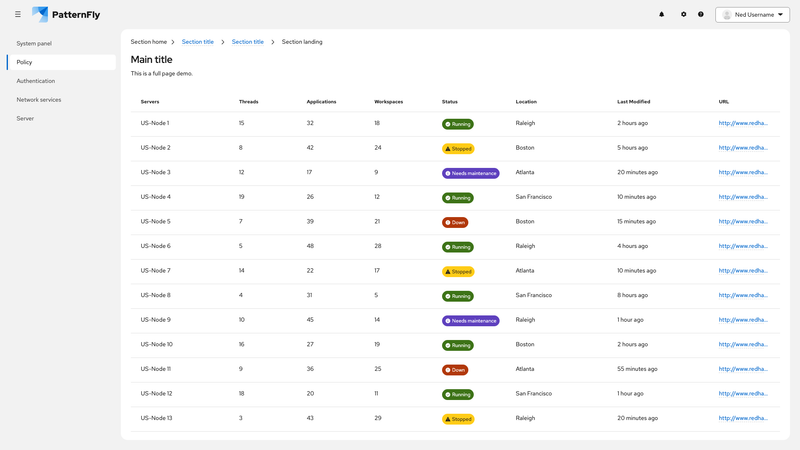Open the URL link for US-Node 4

pos(743,197)
